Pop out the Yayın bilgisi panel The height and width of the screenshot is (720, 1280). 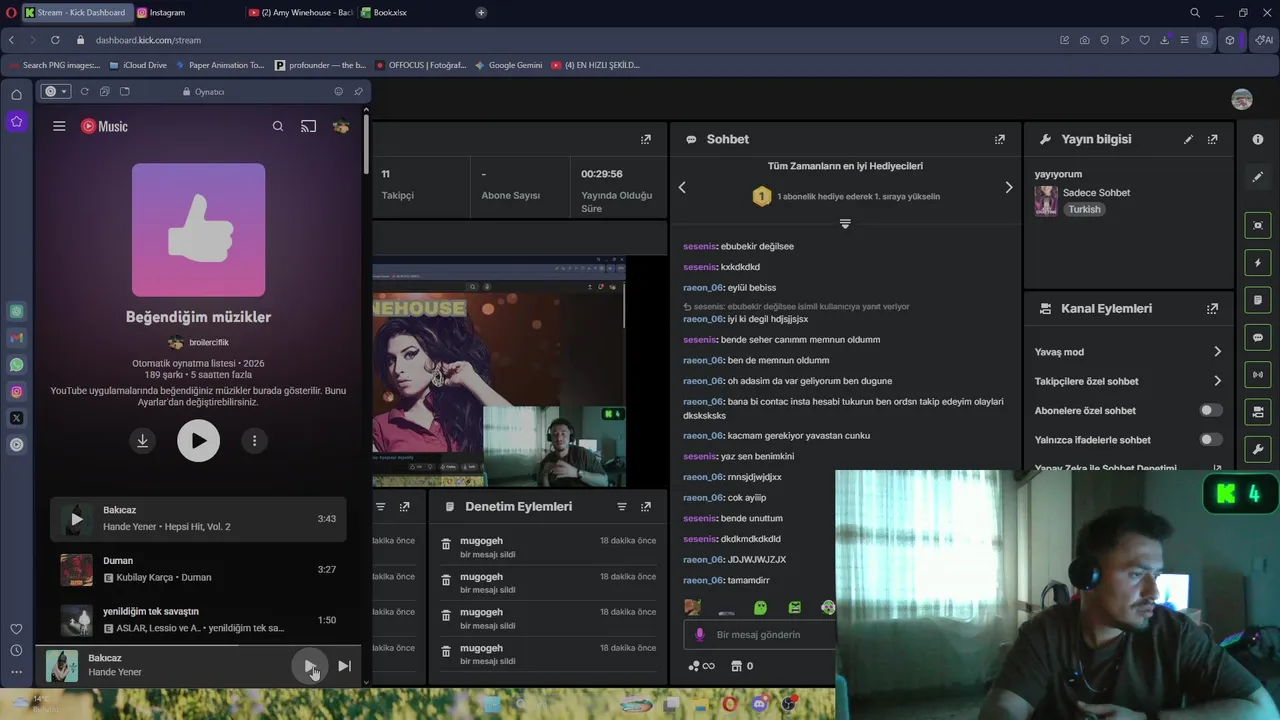pyautogui.click(x=1213, y=140)
